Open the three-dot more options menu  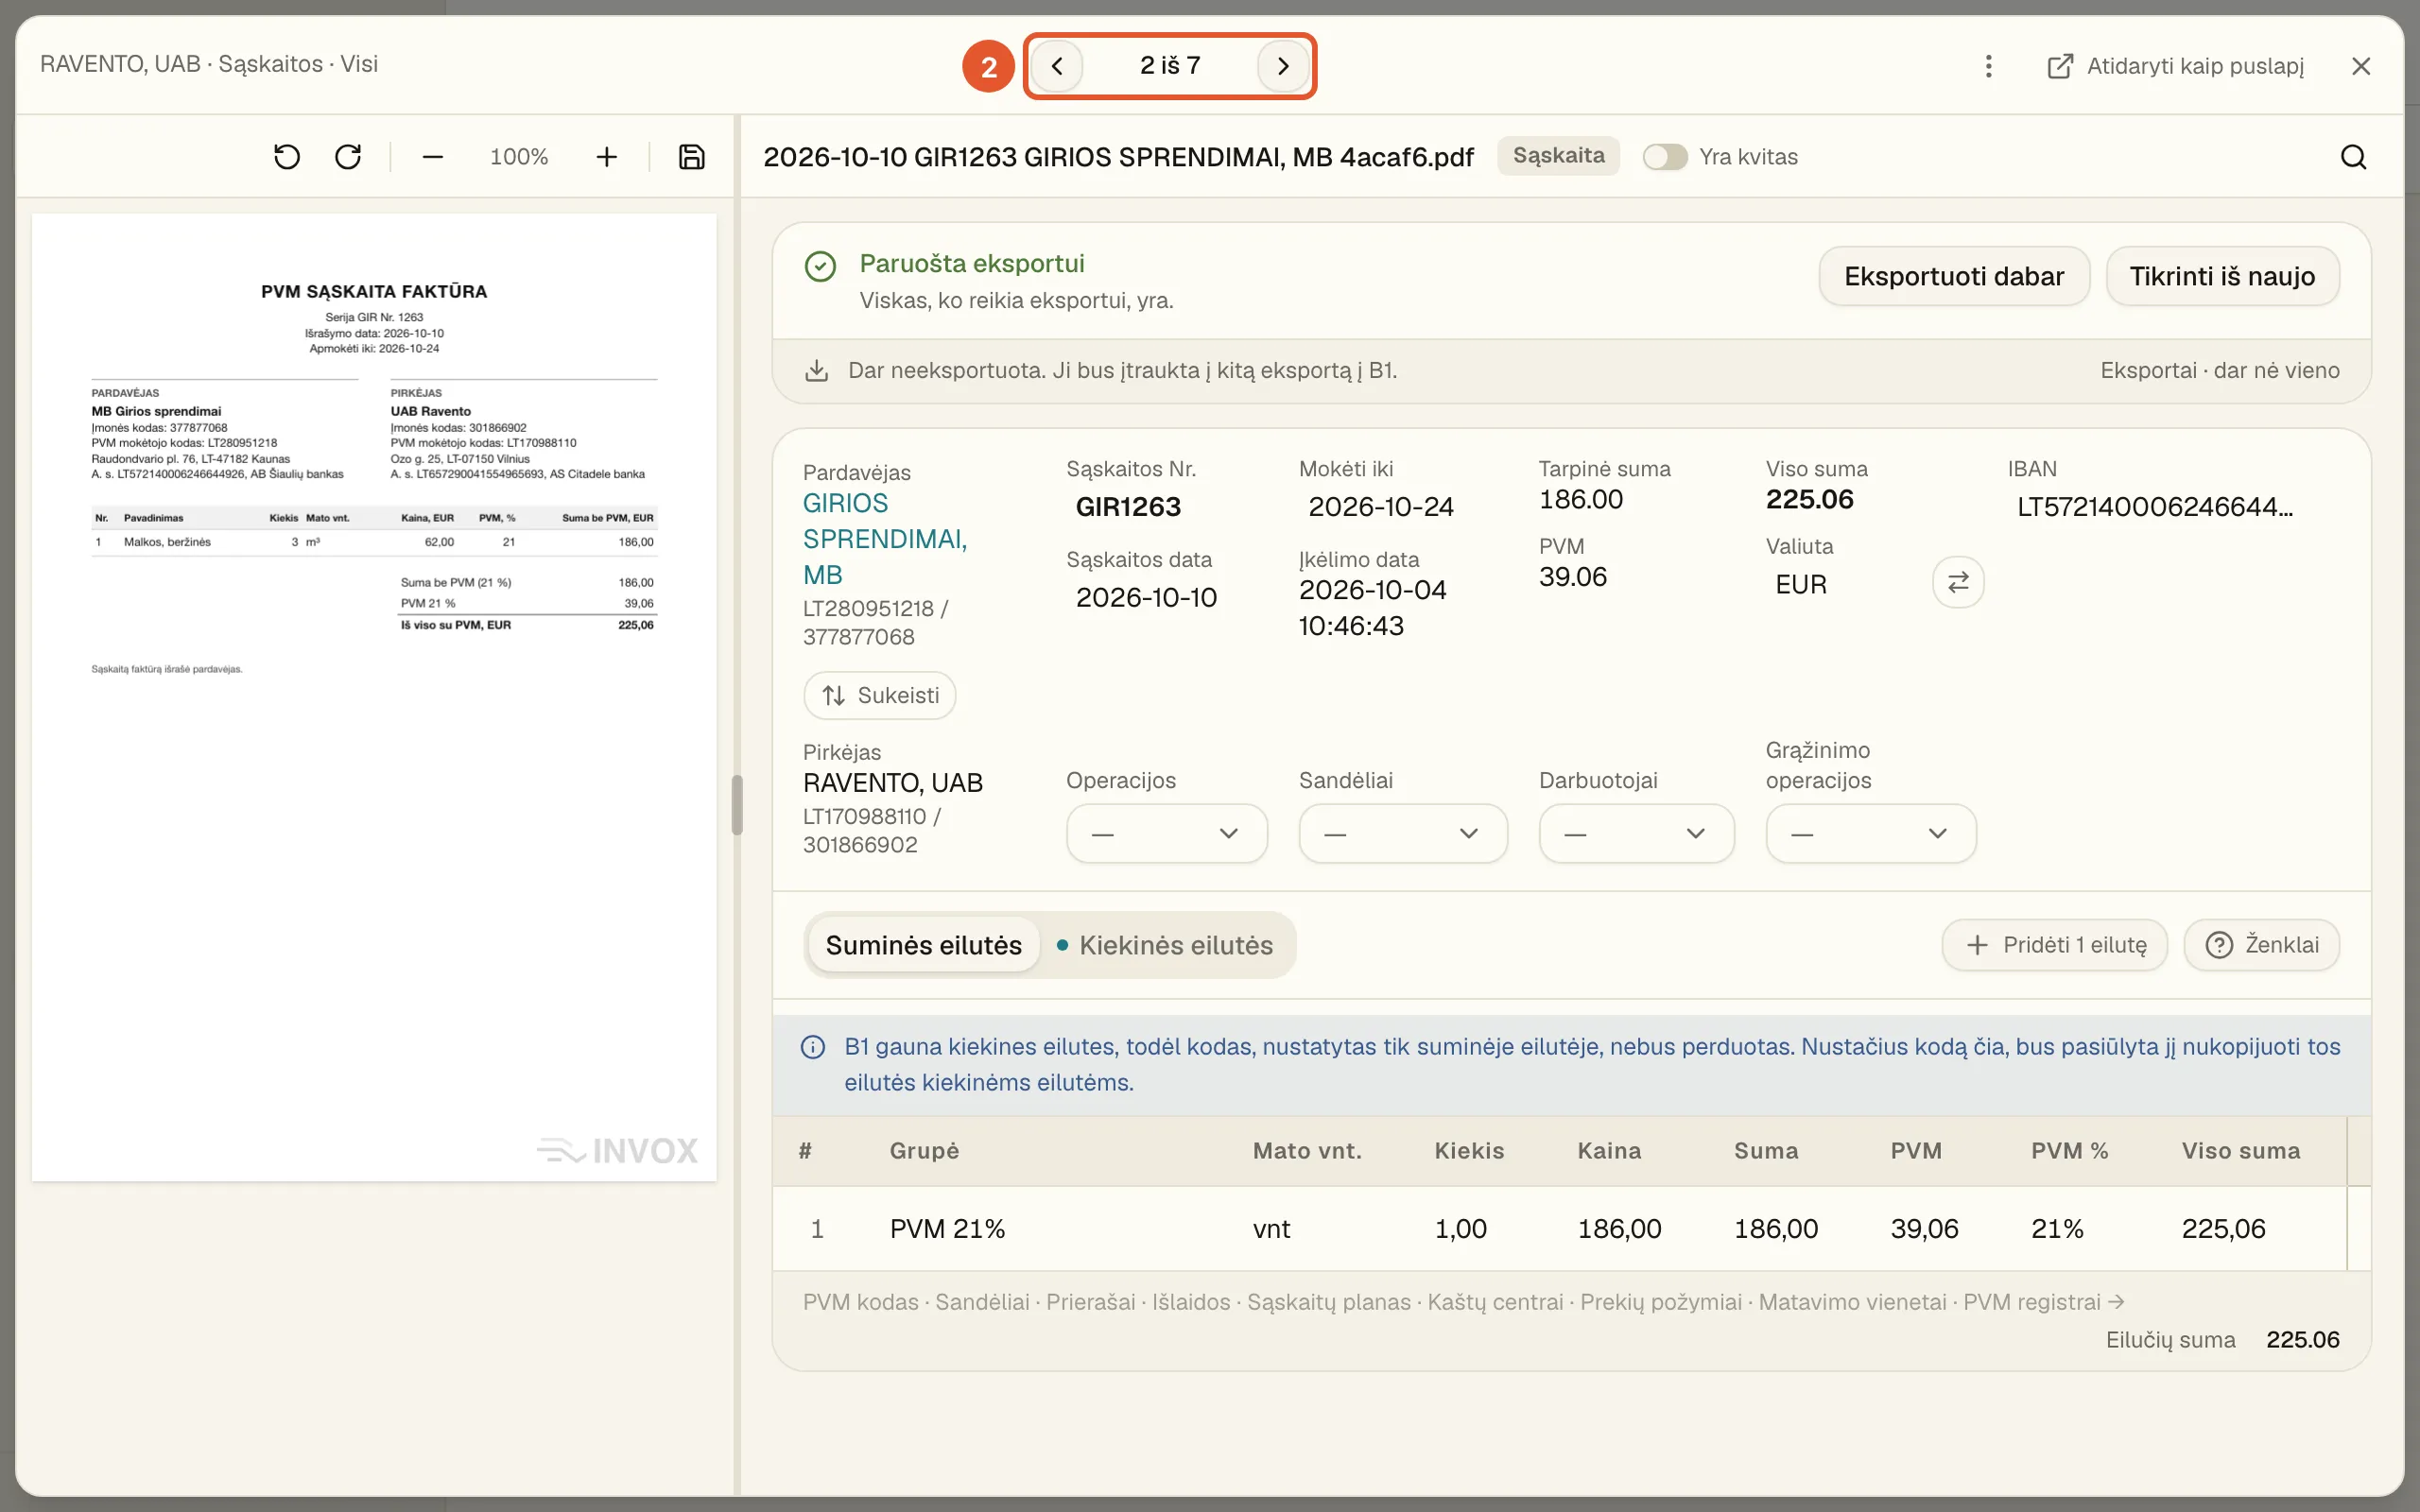(1988, 66)
